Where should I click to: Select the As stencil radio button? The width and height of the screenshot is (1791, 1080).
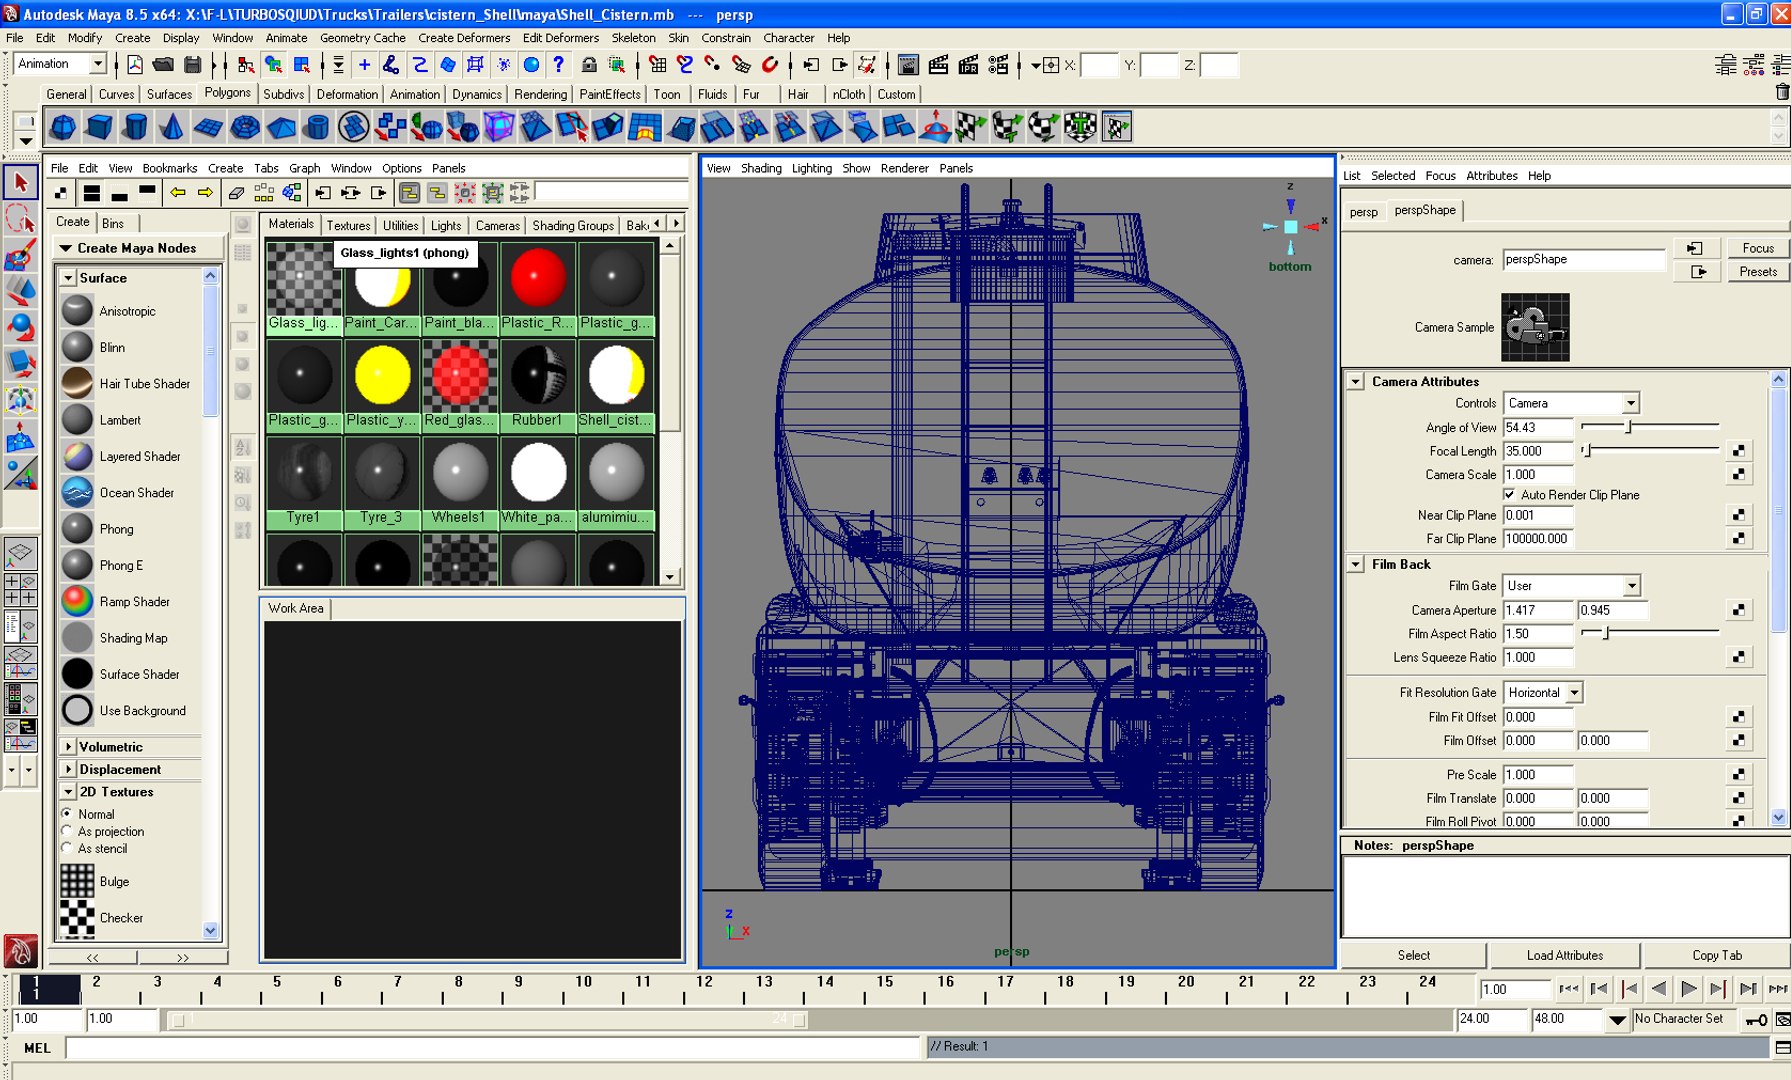(x=67, y=848)
